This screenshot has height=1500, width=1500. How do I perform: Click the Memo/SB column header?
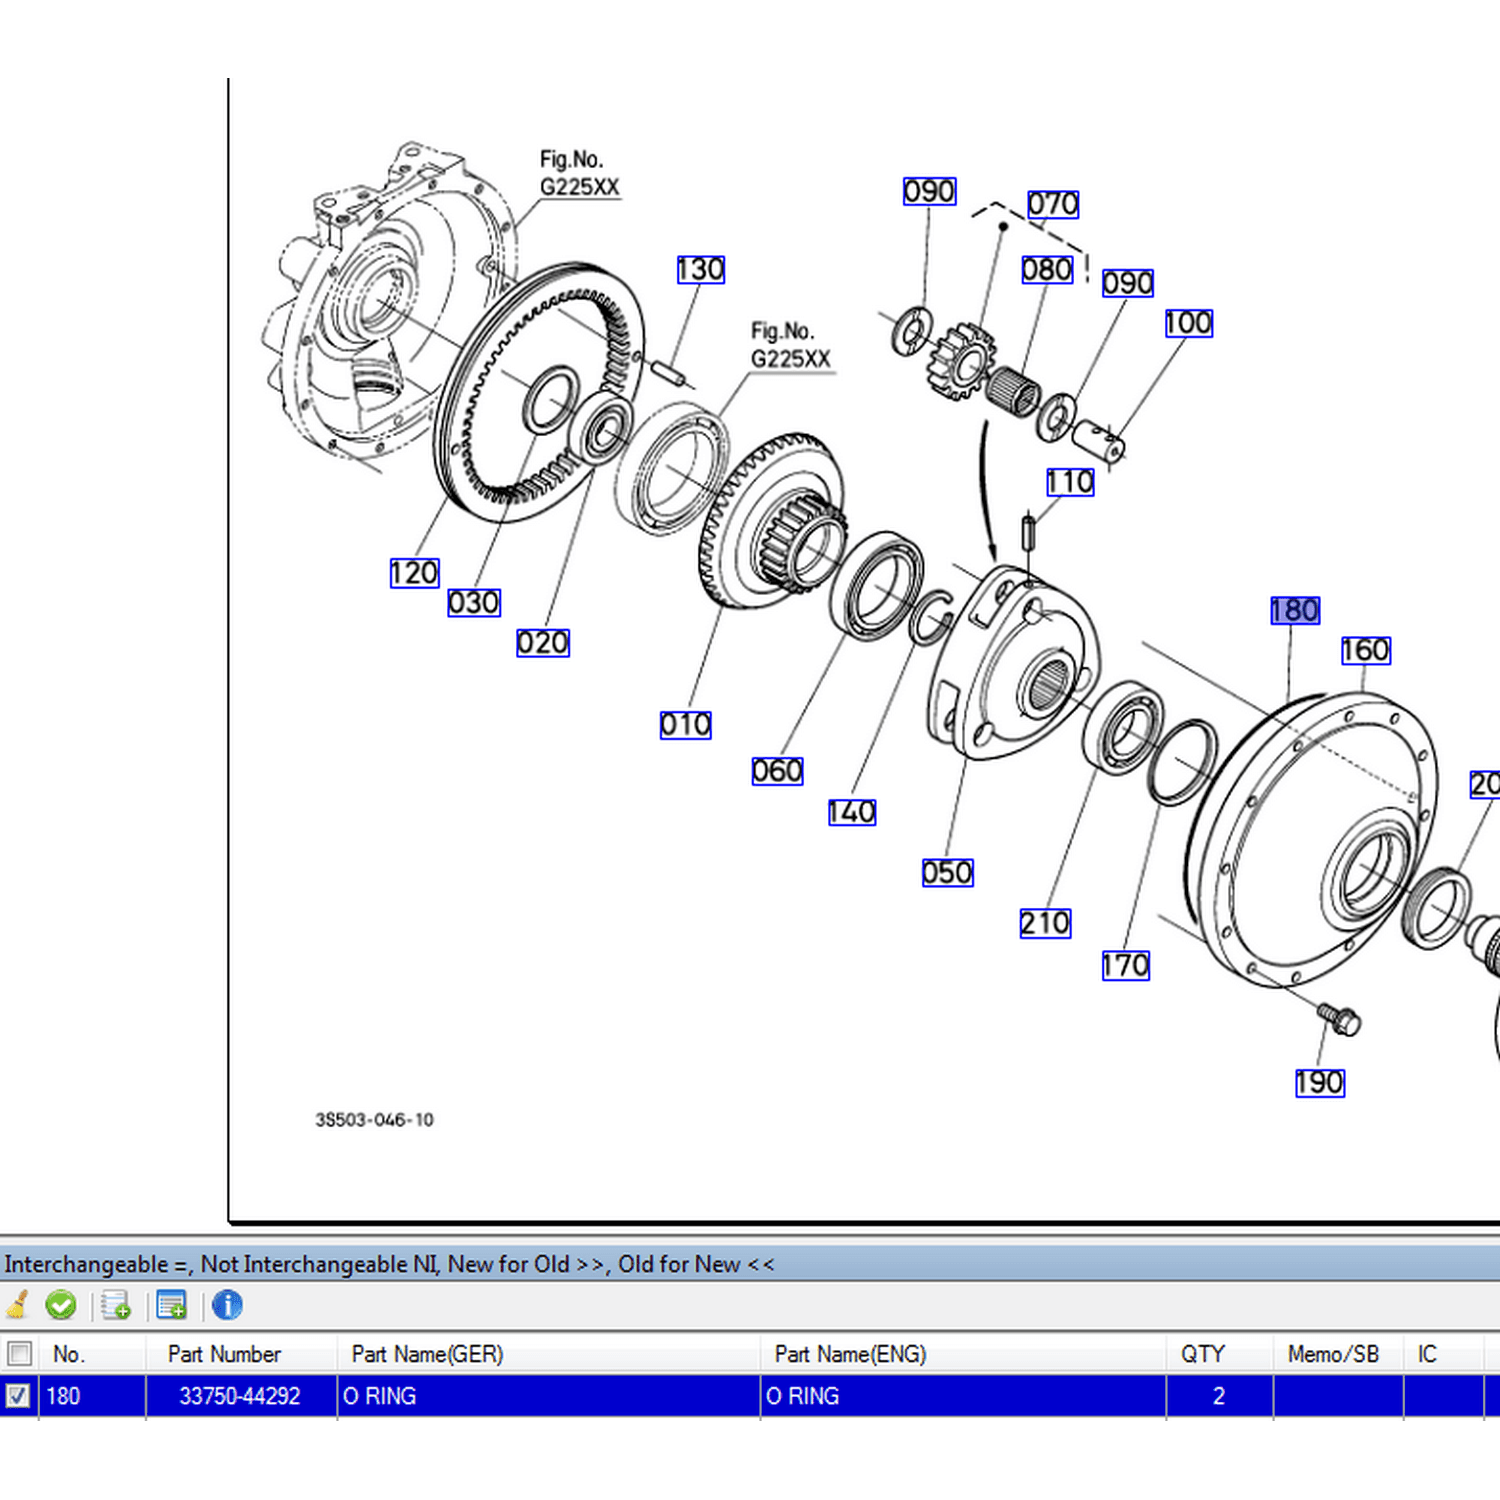click(x=1338, y=1354)
